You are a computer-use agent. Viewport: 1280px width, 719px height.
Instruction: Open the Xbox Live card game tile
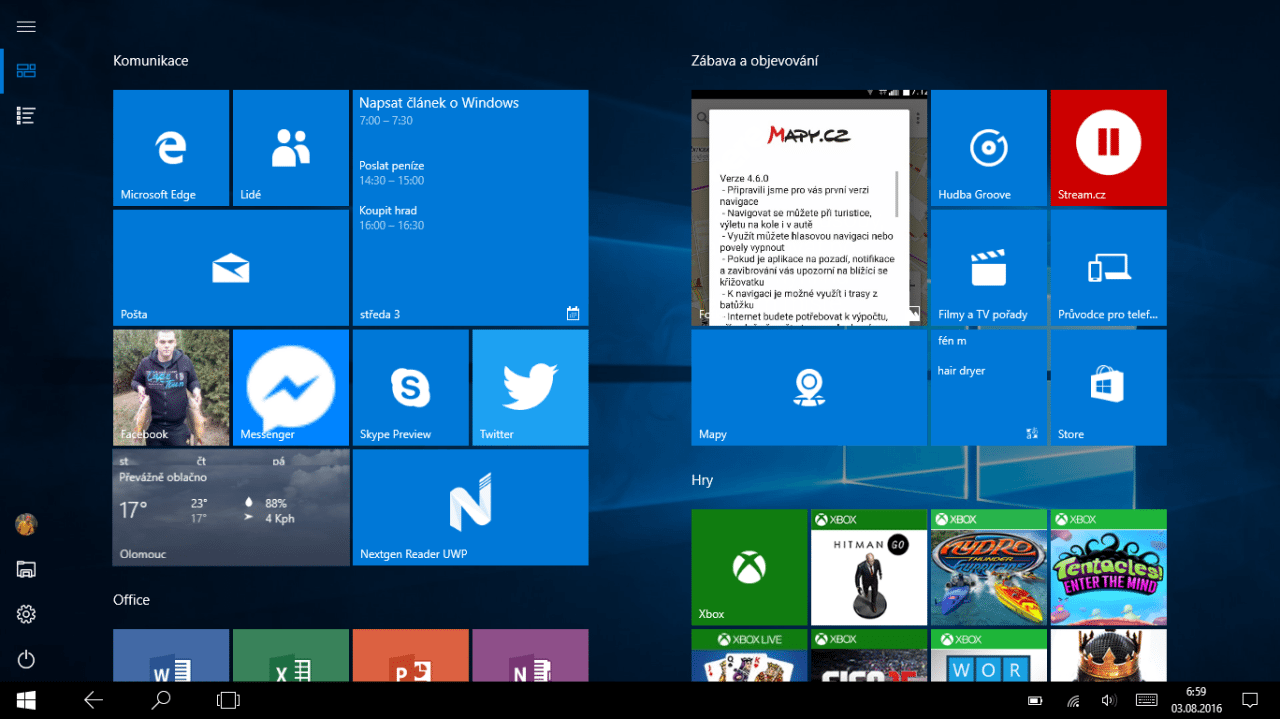click(749, 656)
